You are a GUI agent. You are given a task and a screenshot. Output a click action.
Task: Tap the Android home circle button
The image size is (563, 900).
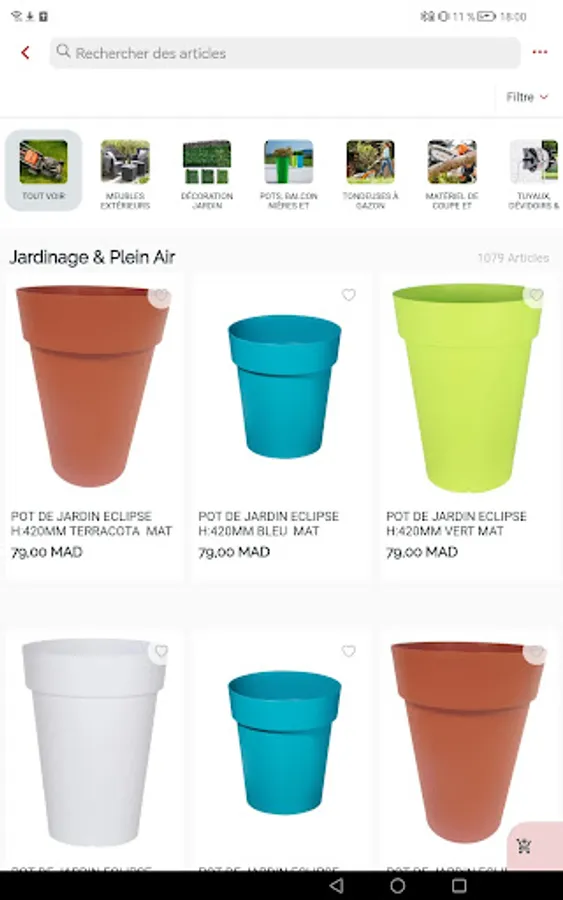pos(398,885)
